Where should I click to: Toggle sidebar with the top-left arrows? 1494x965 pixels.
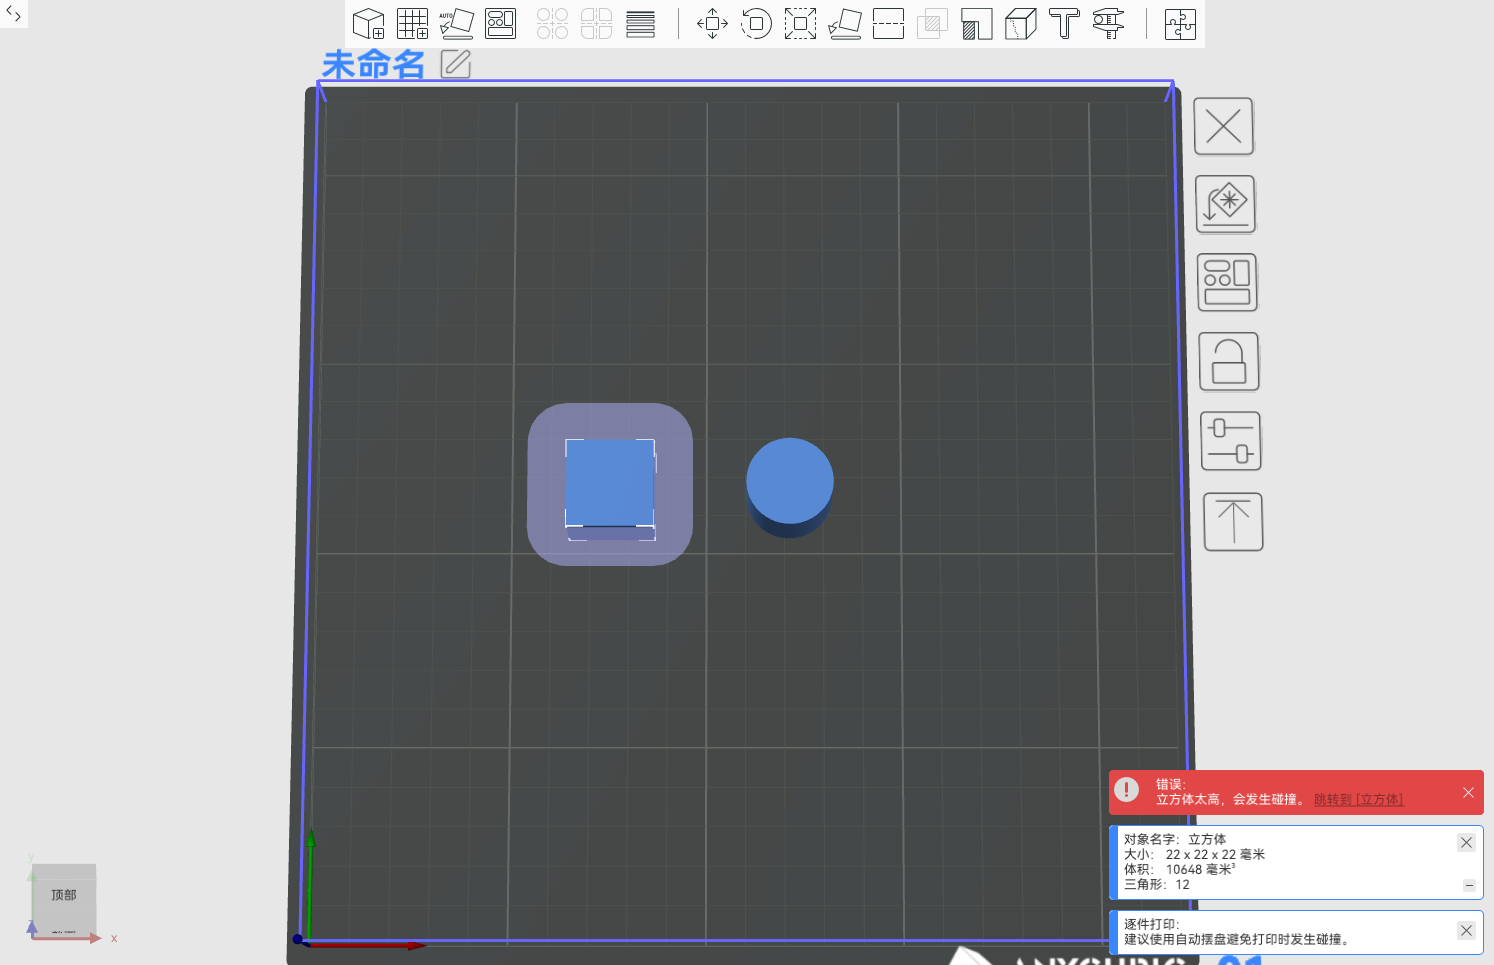[x=13, y=13]
